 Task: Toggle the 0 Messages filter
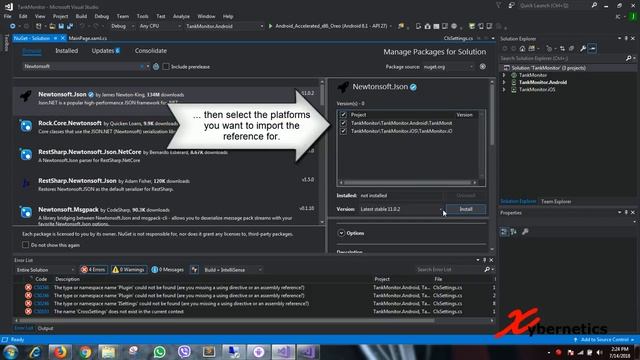tap(167, 270)
